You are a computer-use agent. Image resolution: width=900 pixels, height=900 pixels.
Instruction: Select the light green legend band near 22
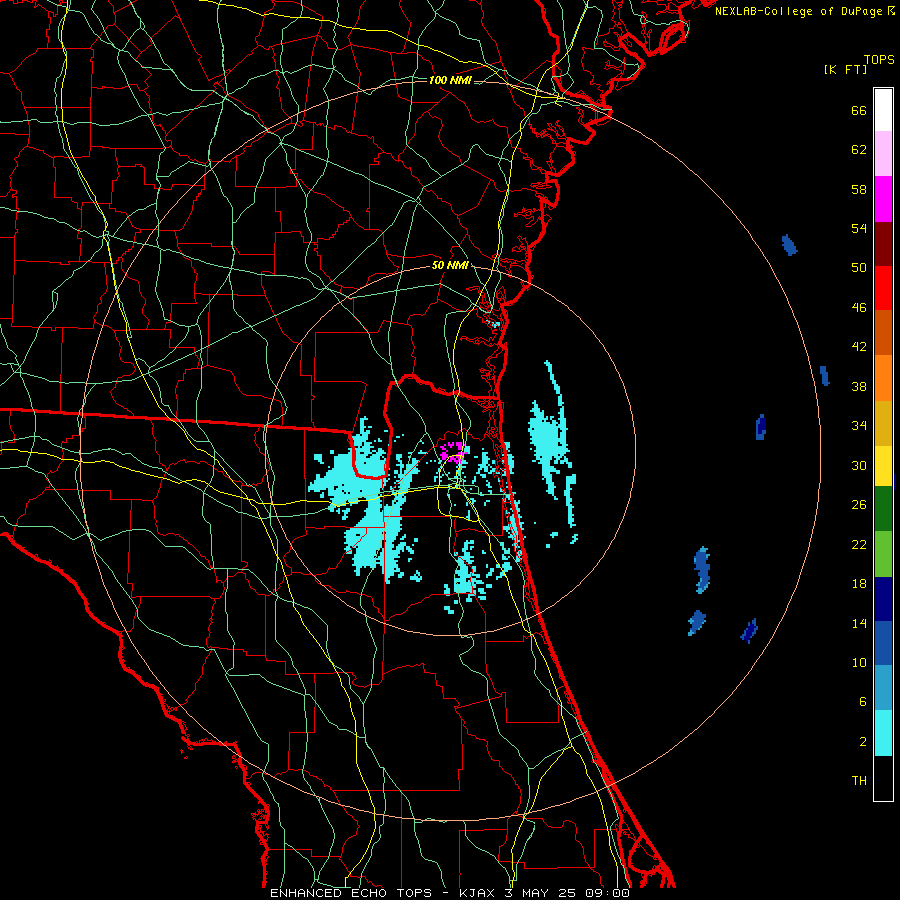pyautogui.click(x=883, y=554)
